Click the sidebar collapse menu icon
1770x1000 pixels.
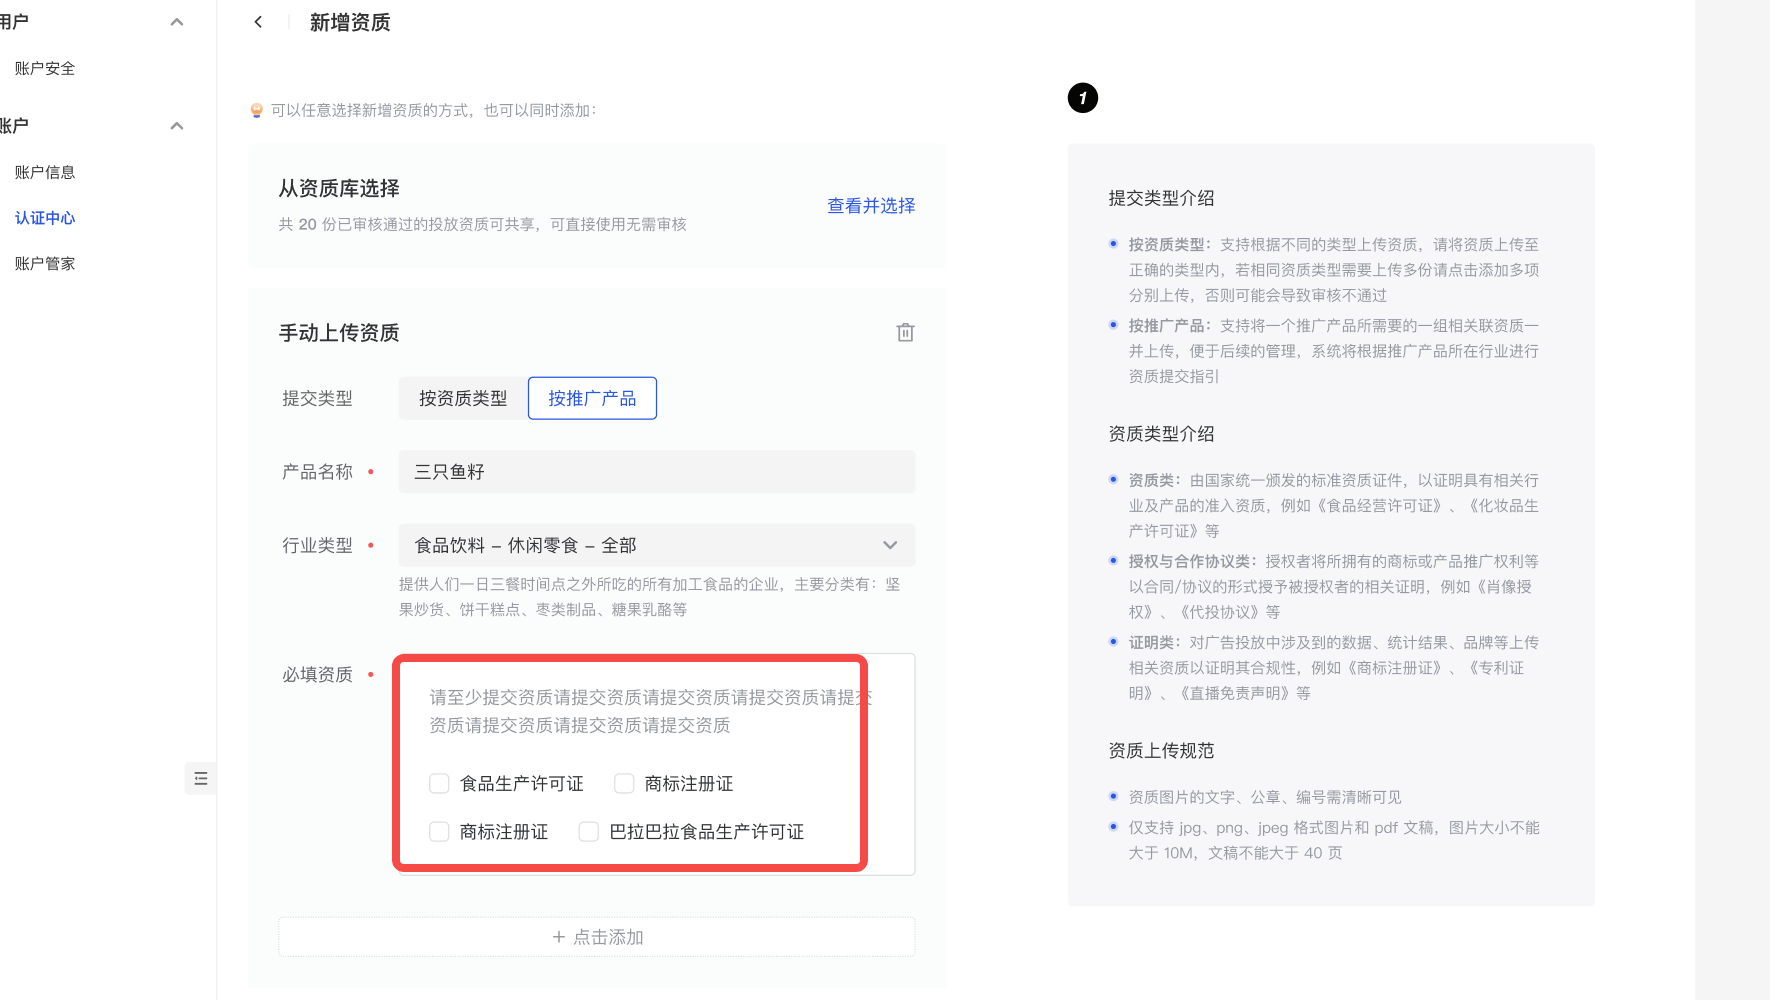pyautogui.click(x=201, y=778)
